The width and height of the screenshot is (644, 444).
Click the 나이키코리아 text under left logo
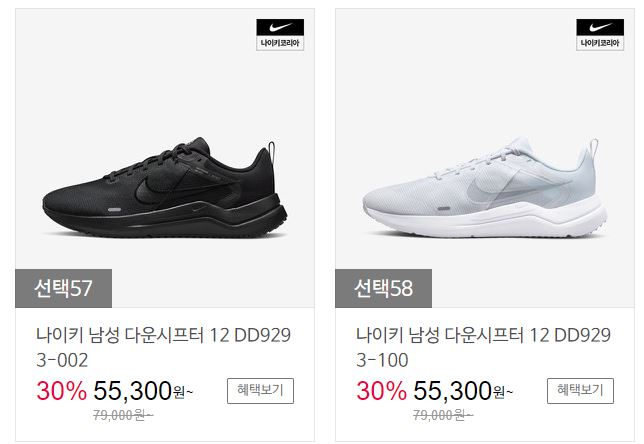pos(280,43)
